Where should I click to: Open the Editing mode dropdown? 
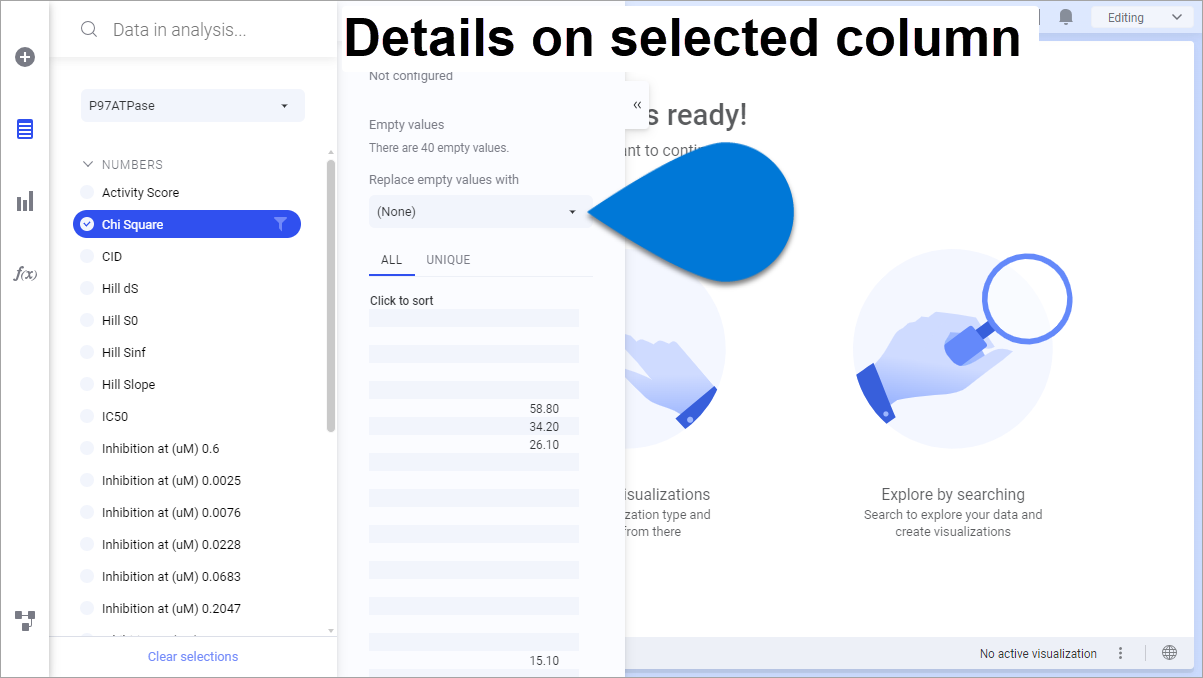pos(1138,17)
